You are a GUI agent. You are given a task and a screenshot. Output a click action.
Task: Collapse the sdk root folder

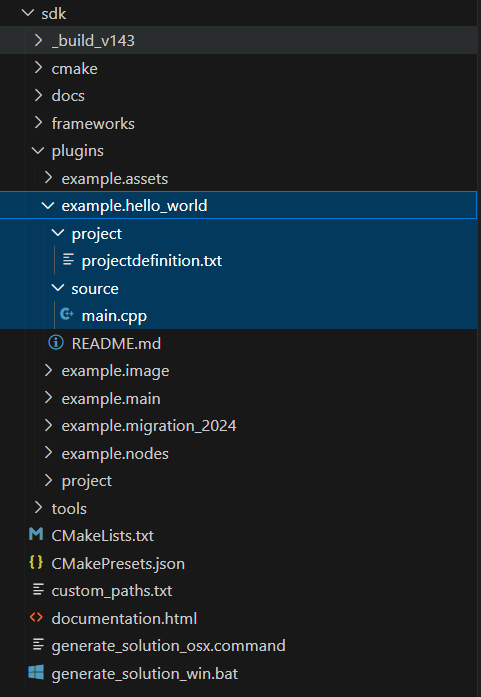tap(28, 13)
